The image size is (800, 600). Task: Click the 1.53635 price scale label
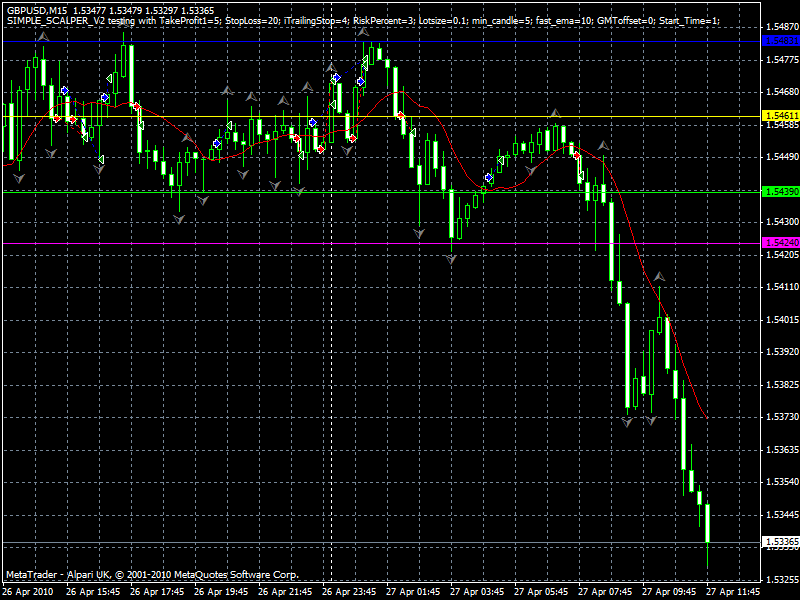pyautogui.click(x=782, y=450)
